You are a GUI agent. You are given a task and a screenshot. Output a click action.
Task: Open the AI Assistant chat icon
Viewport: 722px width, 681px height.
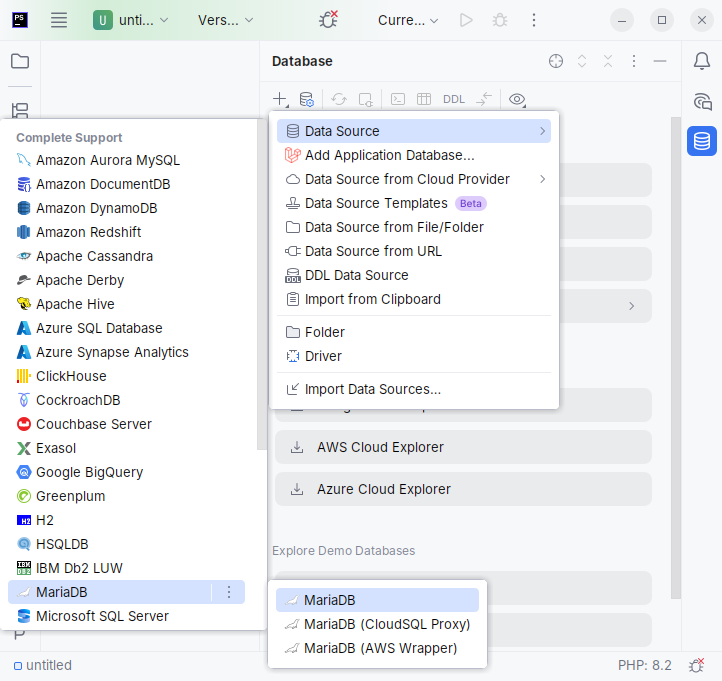pos(702,101)
